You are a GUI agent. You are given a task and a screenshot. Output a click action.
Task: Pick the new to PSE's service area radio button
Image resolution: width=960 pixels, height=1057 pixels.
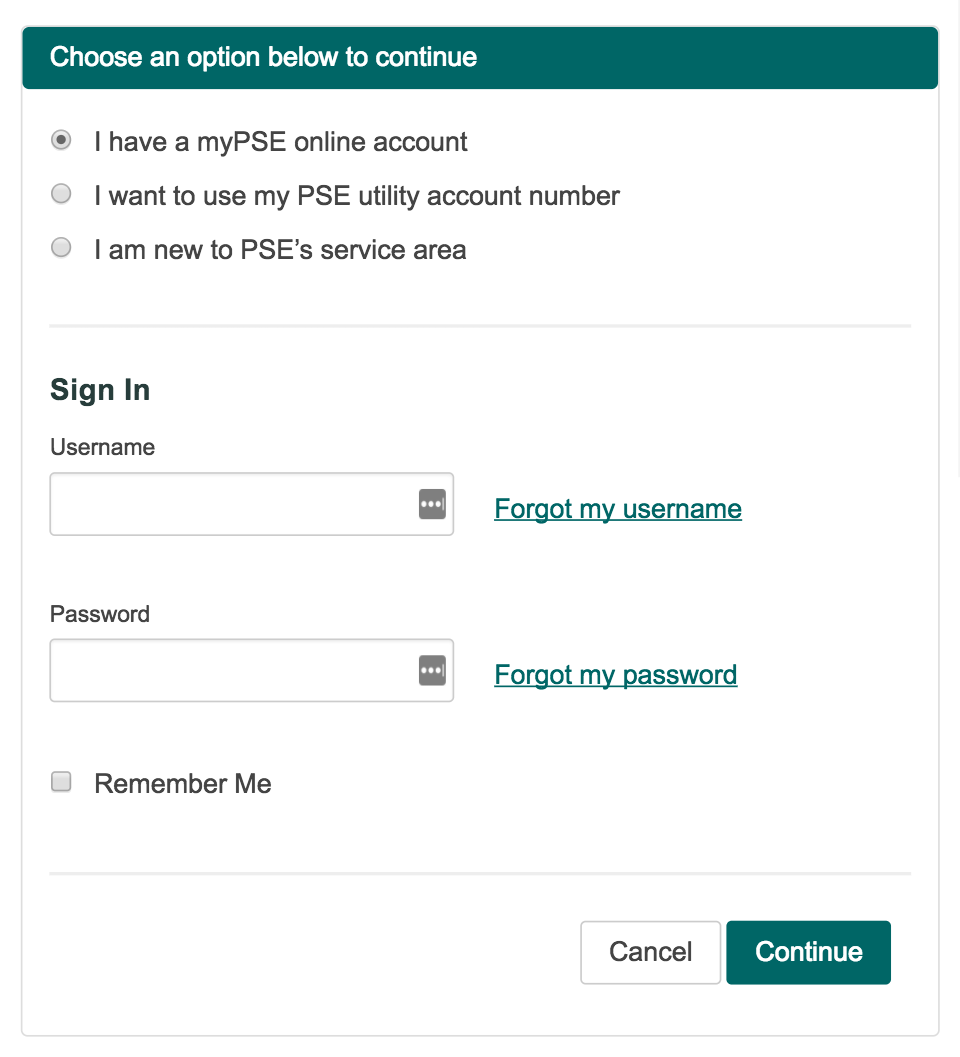62,248
